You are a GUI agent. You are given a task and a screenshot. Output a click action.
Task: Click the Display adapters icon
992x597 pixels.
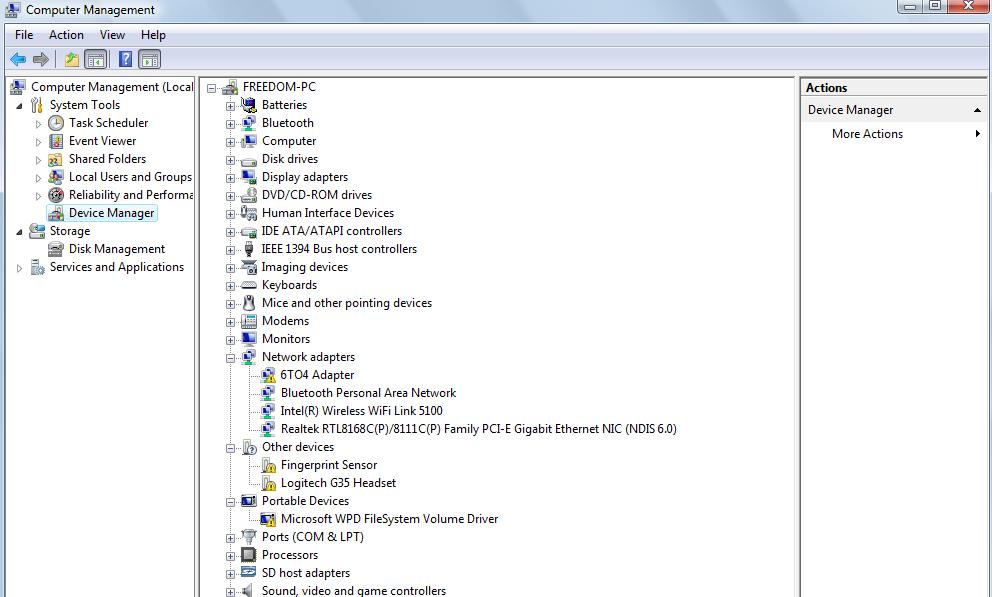(x=249, y=177)
